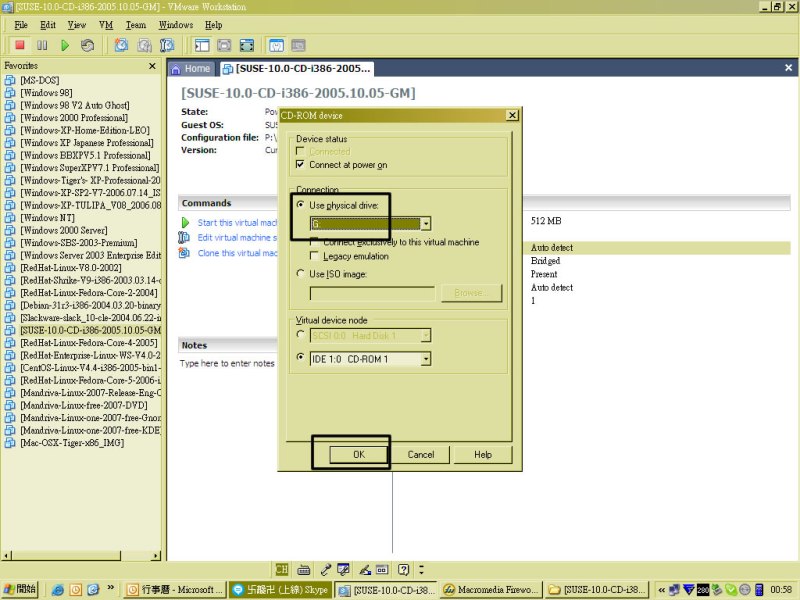
Task: Switch to the Home tab
Action: click(191, 68)
